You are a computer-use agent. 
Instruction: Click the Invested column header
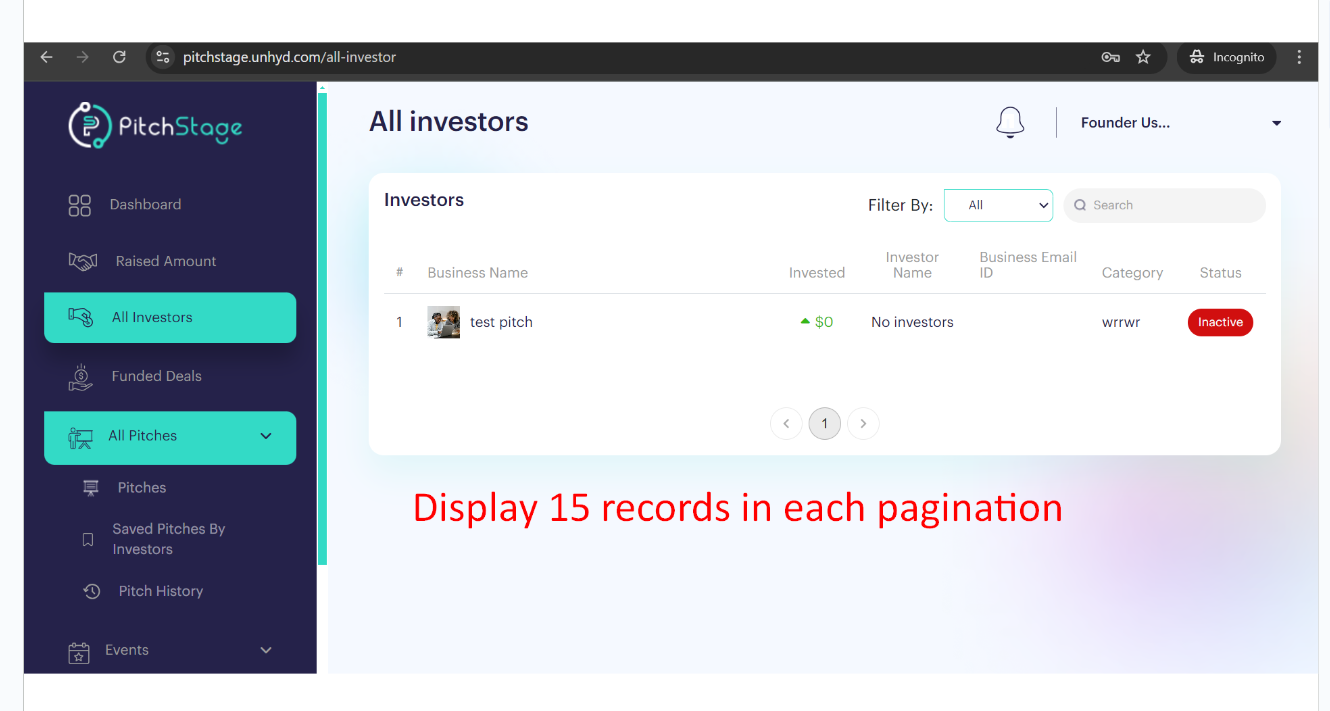pos(817,273)
